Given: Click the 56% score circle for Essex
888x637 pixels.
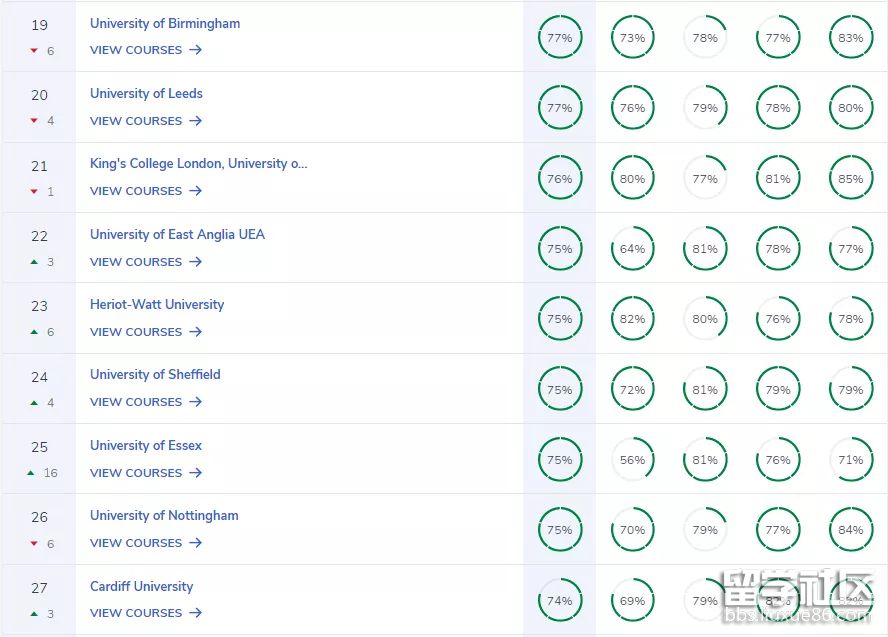Looking at the screenshot, I should (x=632, y=460).
